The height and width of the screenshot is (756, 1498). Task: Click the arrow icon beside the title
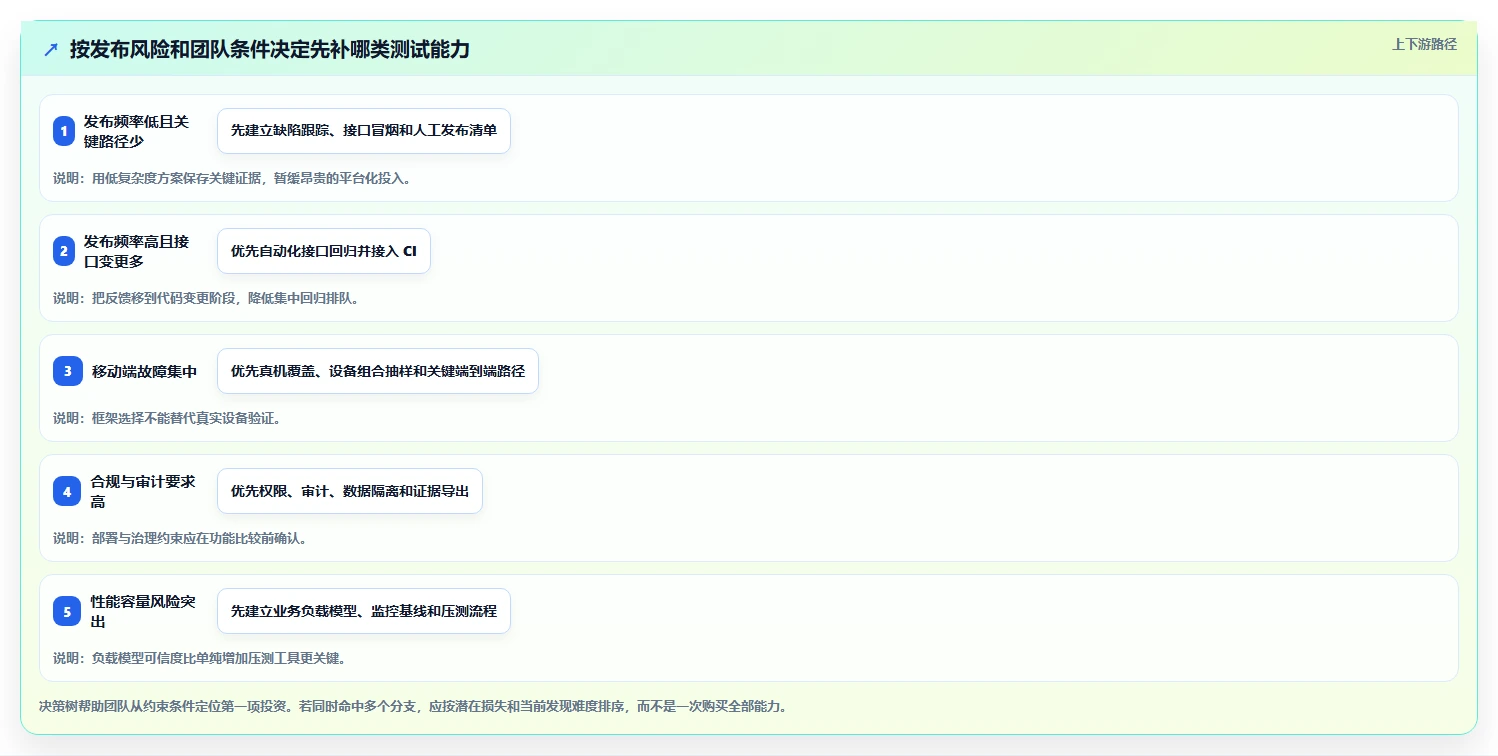tap(51, 50)
